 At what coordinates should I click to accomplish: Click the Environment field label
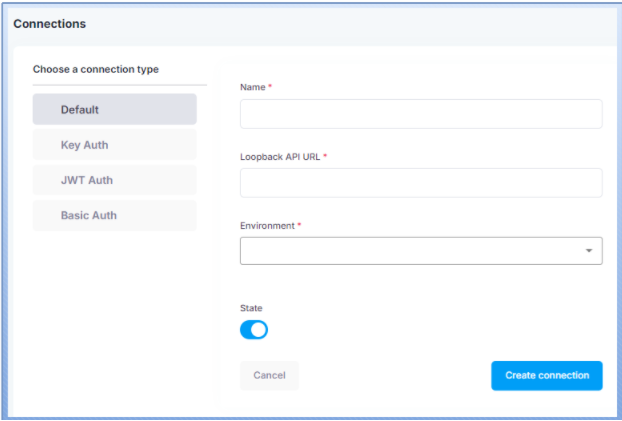point(267,226)
